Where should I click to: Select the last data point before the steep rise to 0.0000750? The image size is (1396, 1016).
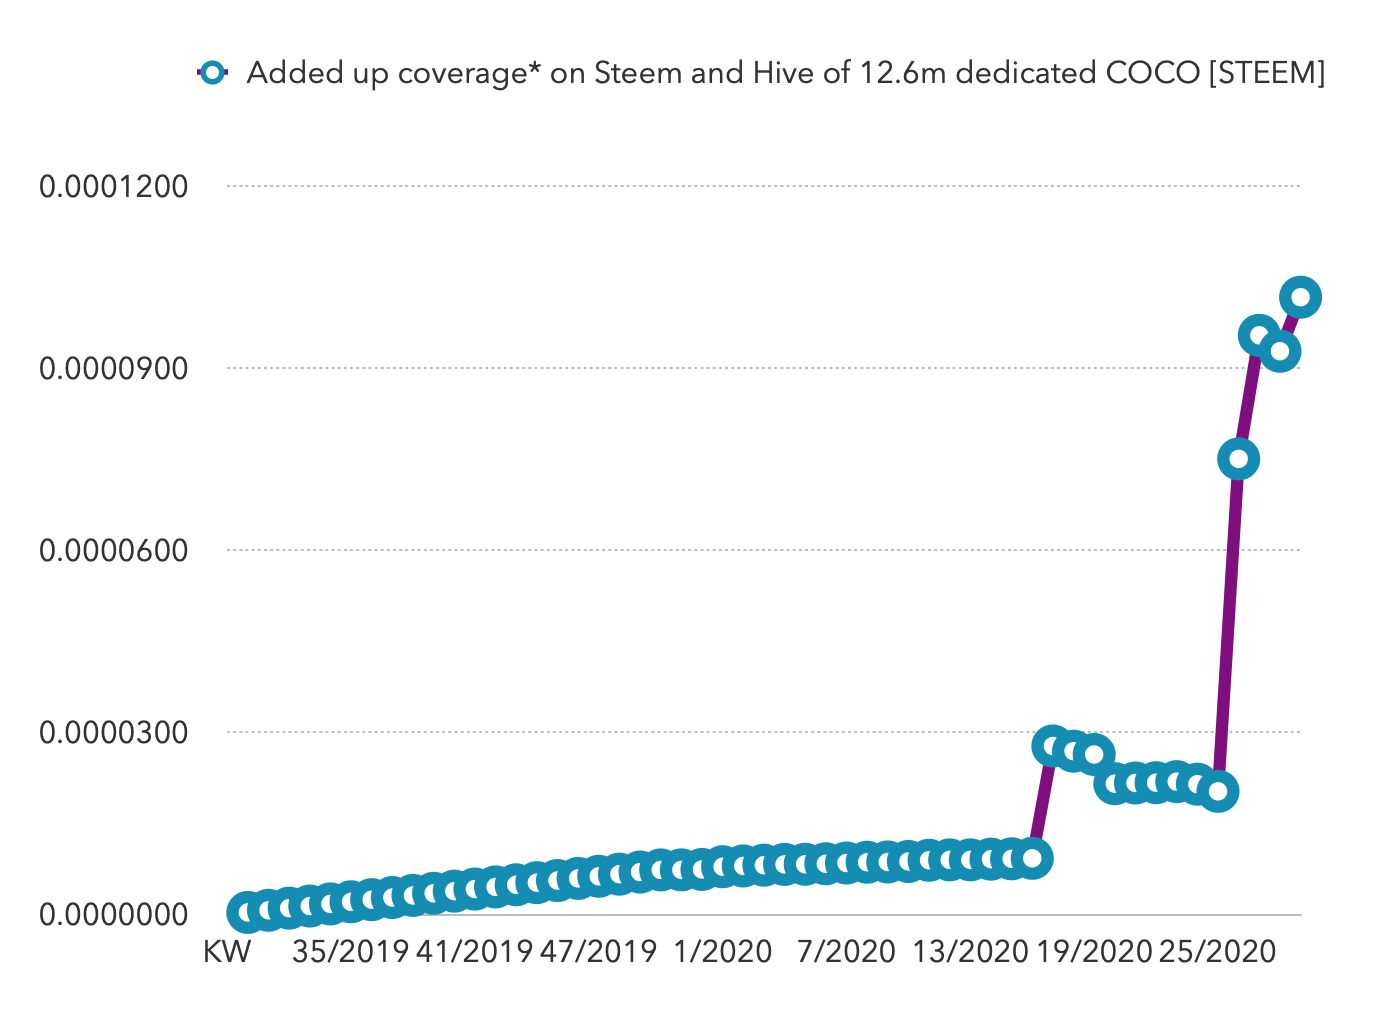click(1217, 791)
